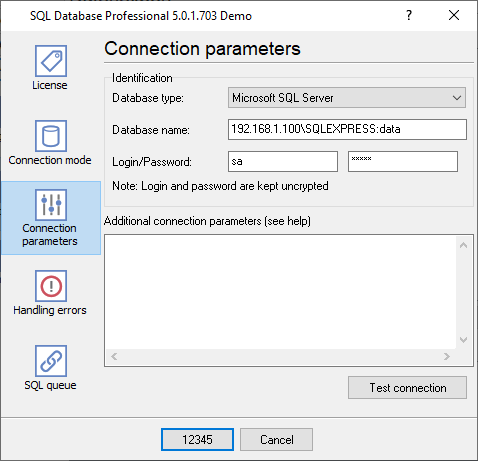Click the uncrypted password note text
The image size is (478, 461).
(220, 186)
